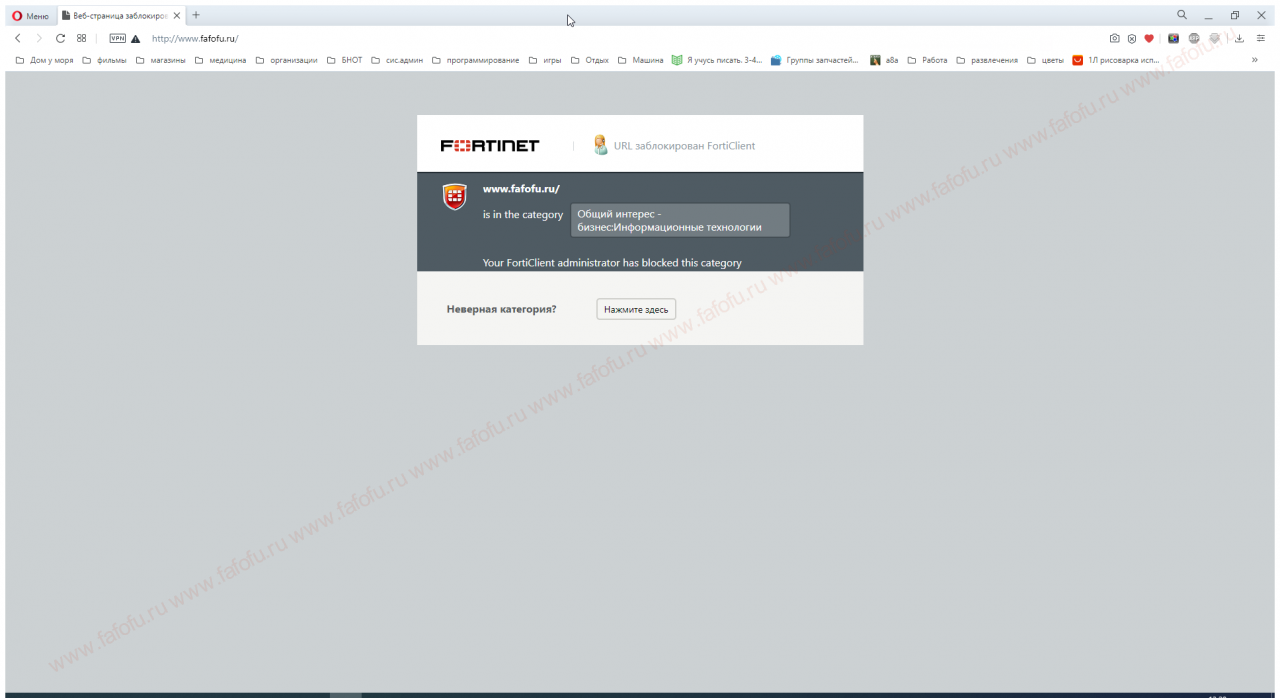Toggle the VPN badge in address bar
1280x698 pixels.
click(117, 38)
